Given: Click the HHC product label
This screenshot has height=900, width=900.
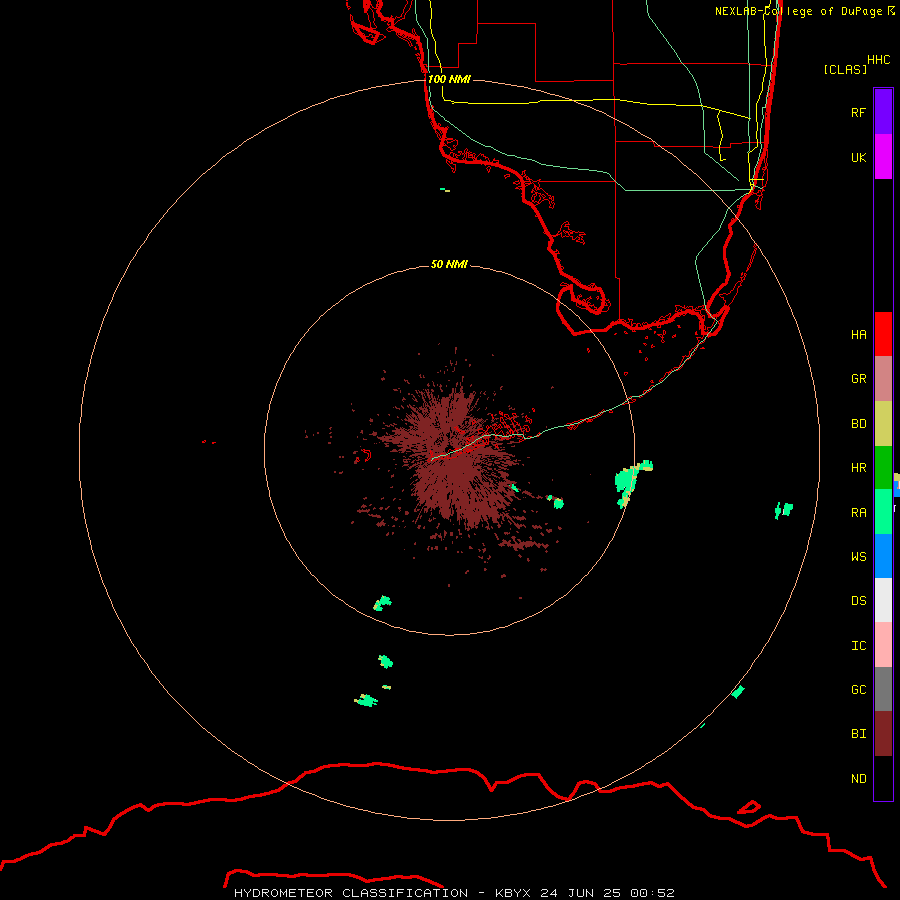Looking at the screenshot, I should [x=879, y=60].
